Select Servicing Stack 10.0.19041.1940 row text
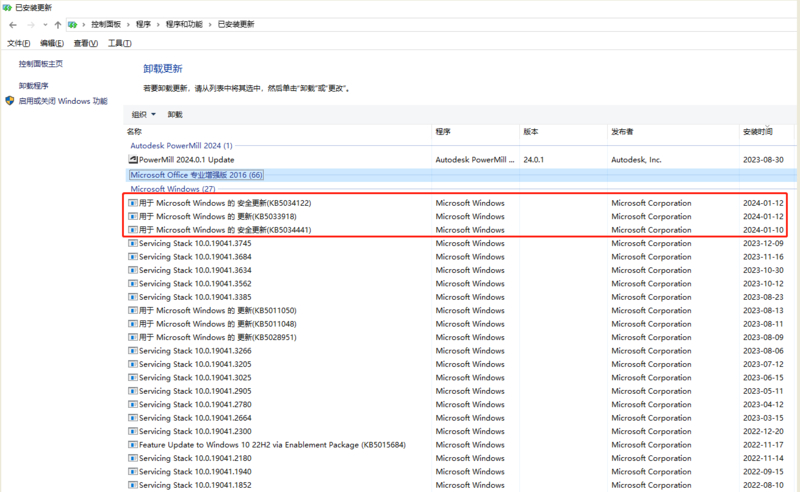This screenshot has width=800, height=492. pyautogui.click(x=195, y=472)
